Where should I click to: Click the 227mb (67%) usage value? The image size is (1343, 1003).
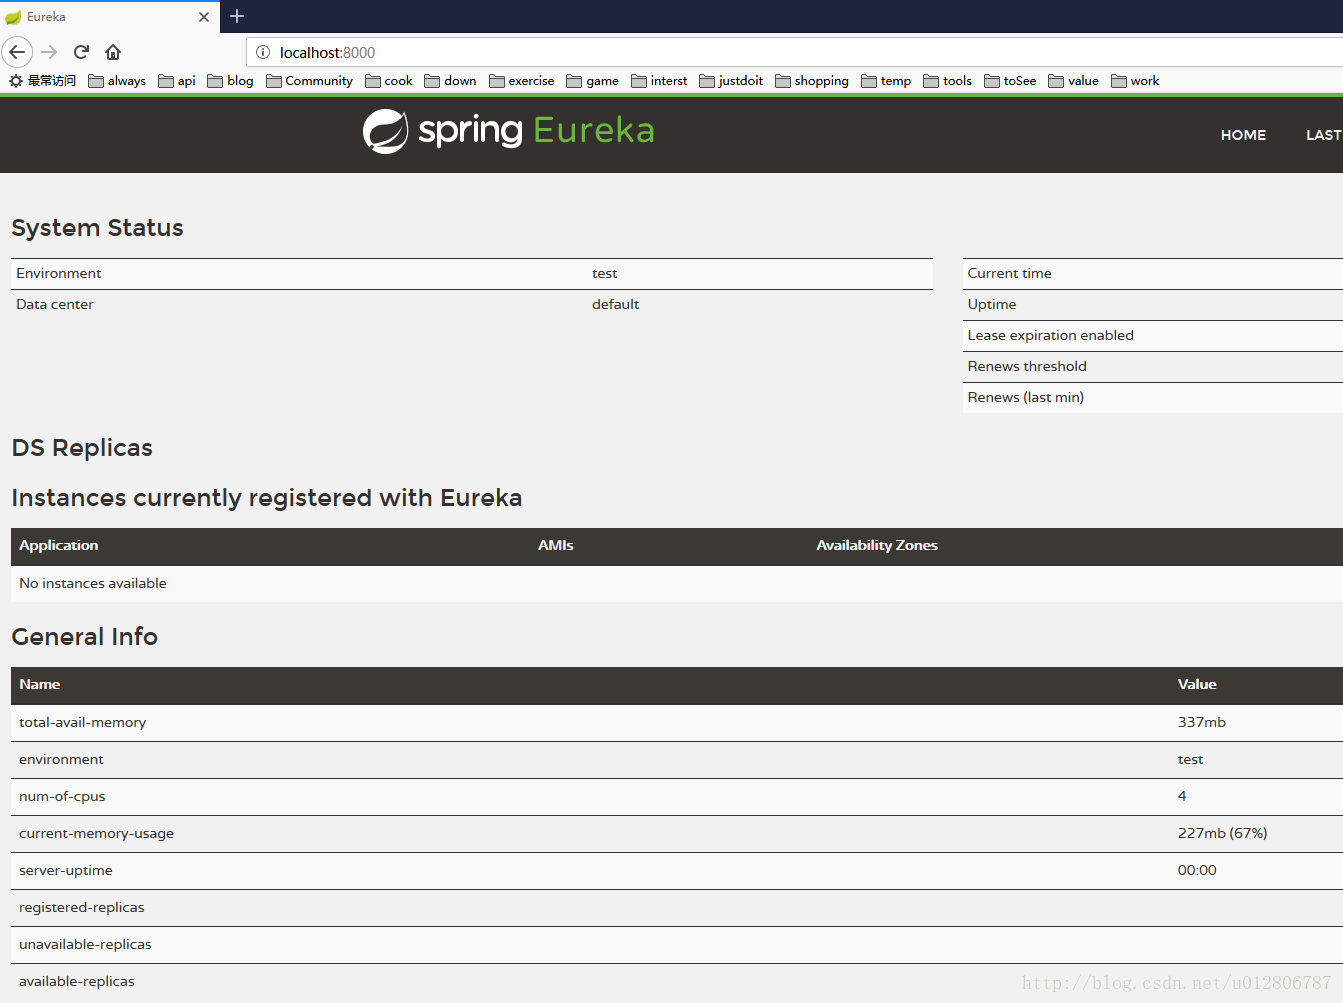click(1222, 833)
